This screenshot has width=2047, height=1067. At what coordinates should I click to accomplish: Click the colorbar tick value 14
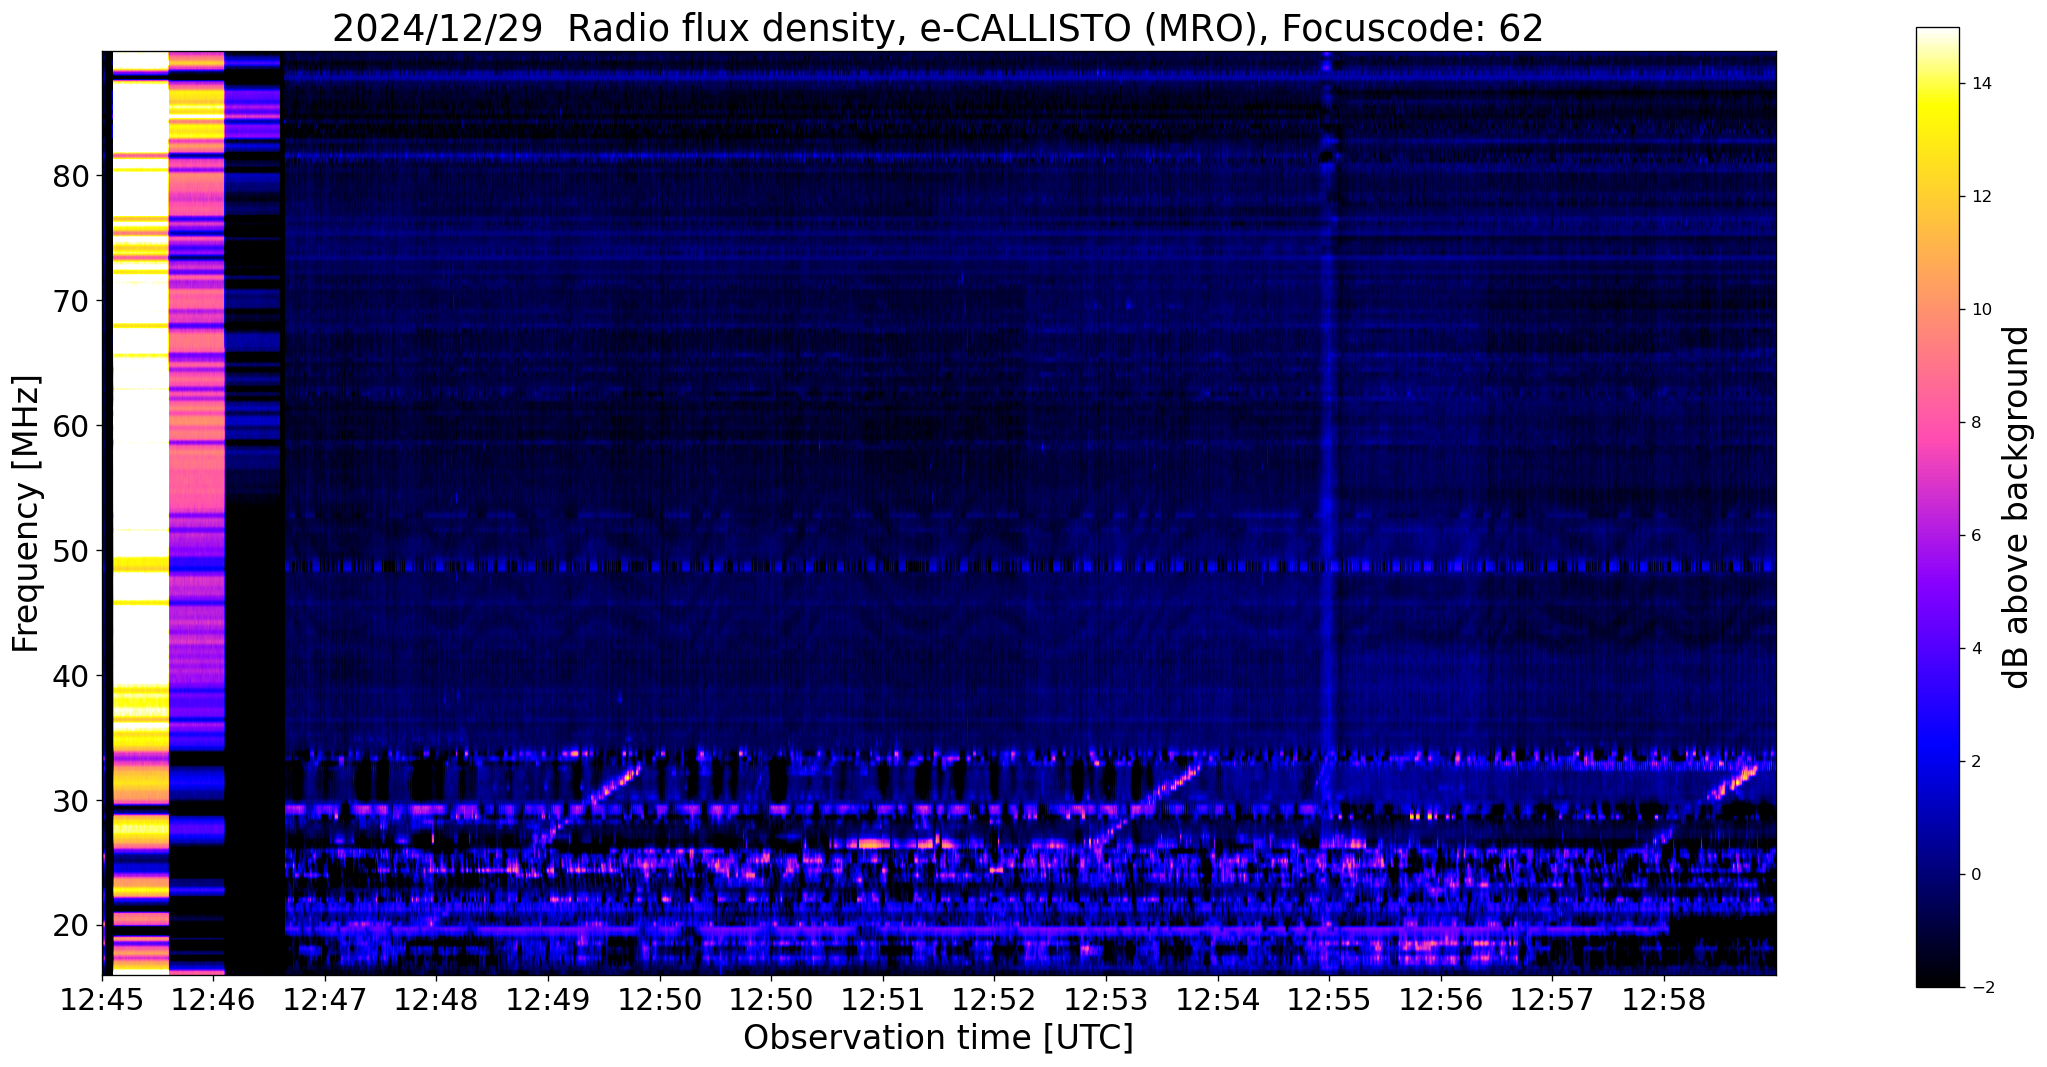coord(1981,84)
